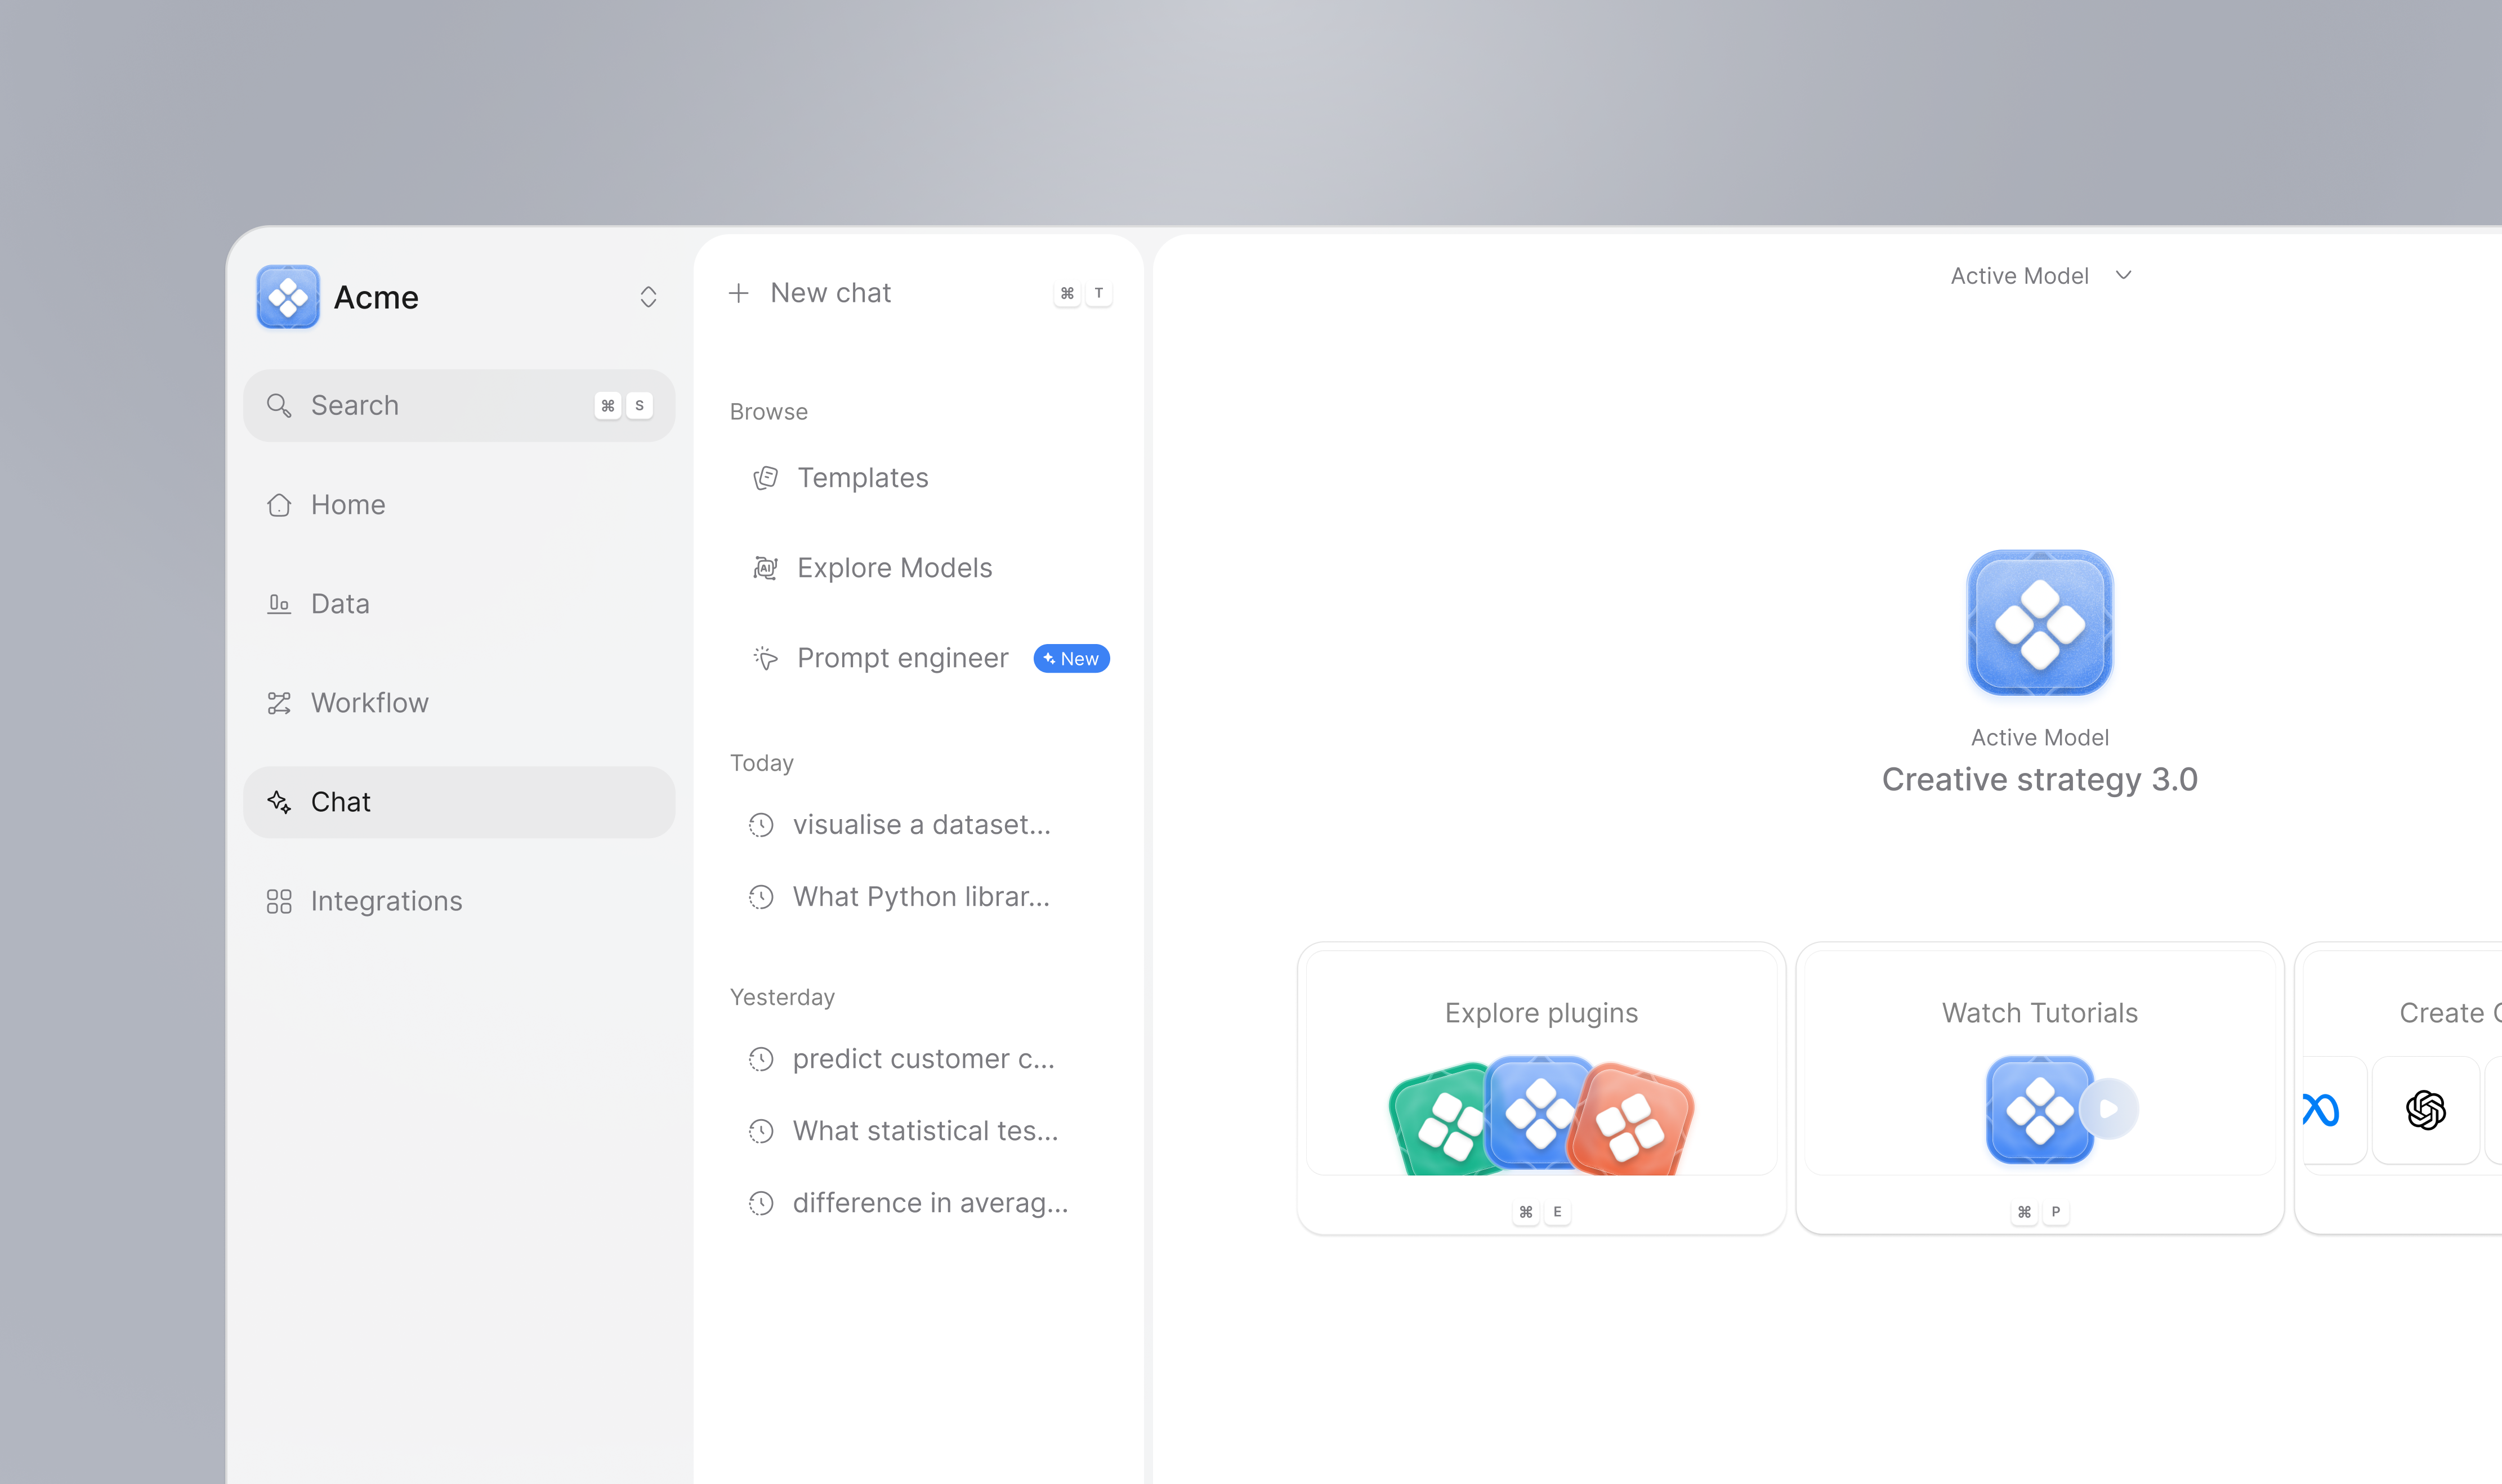Click 'Creative strategy 3.0' model name
Screen dimensions: 2502x1484
(2040, 779)
